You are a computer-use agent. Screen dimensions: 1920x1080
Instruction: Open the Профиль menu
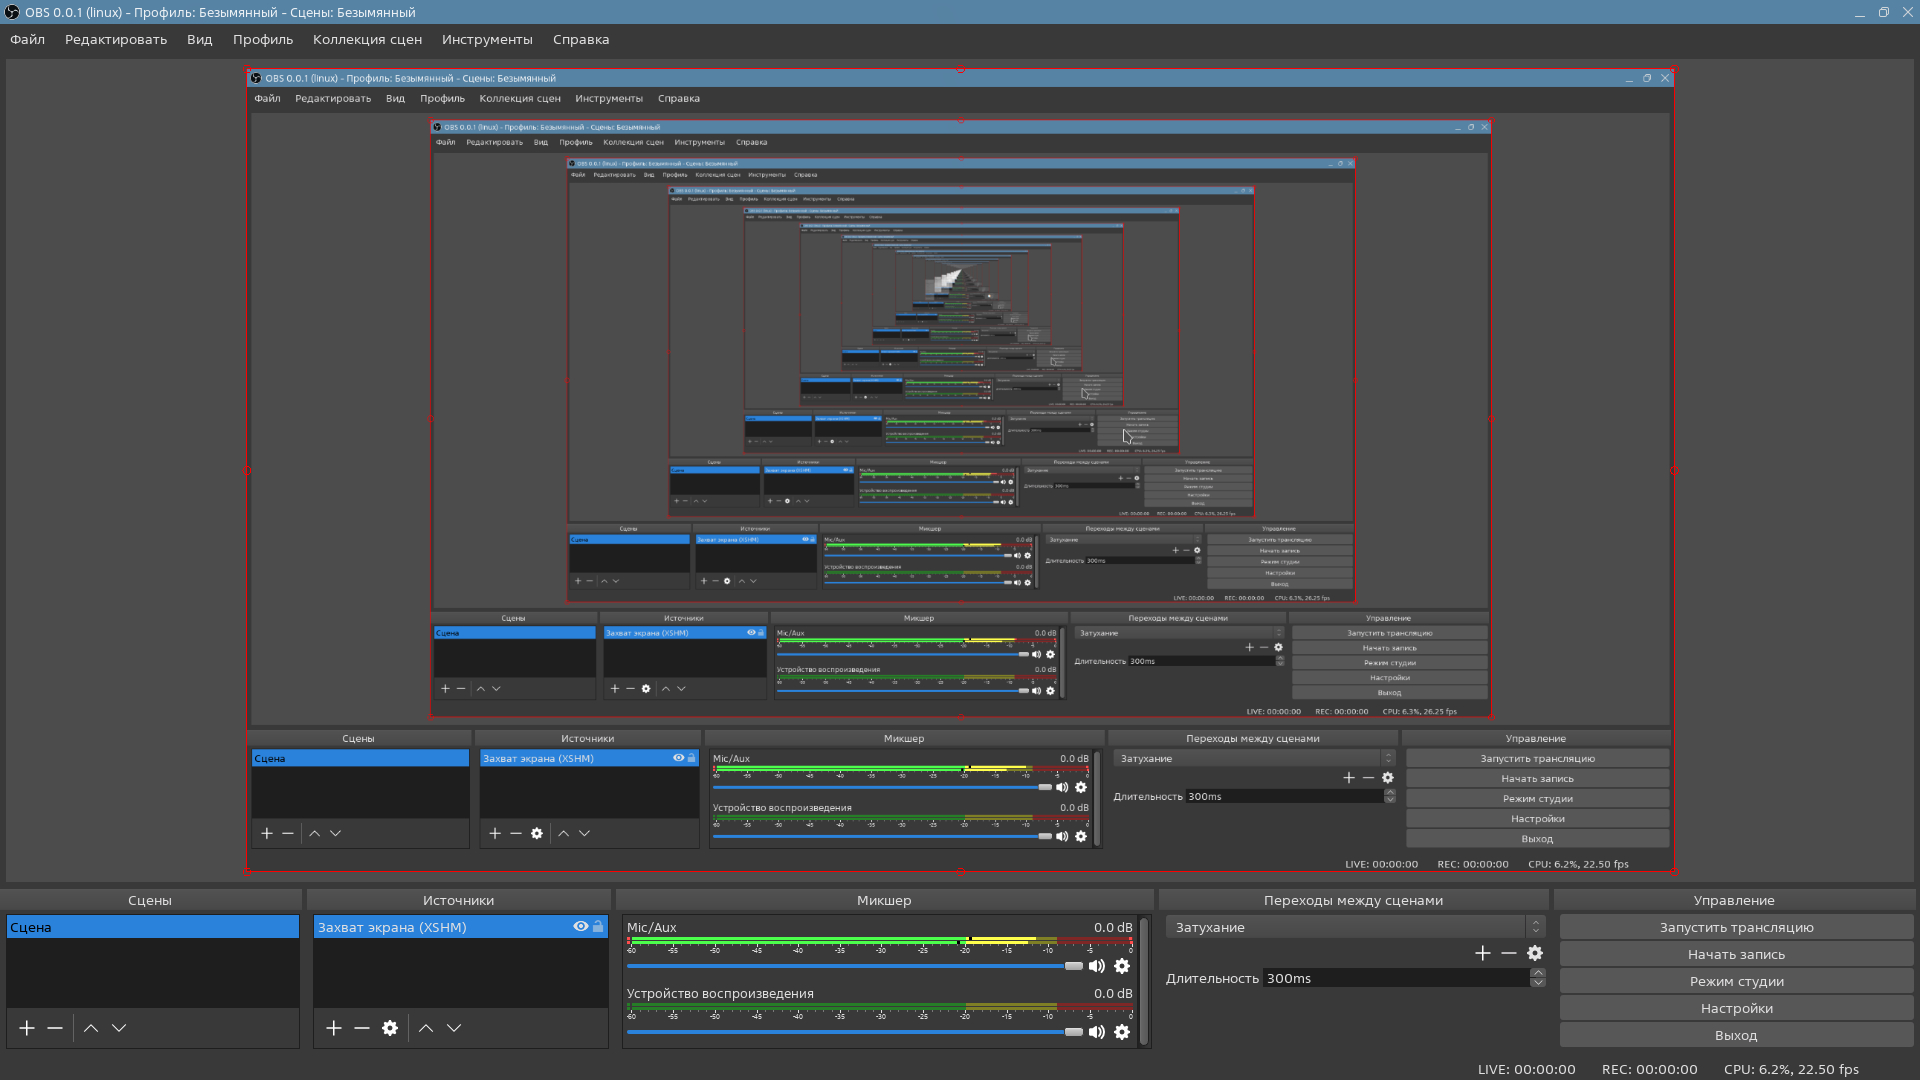pos(263,40)
